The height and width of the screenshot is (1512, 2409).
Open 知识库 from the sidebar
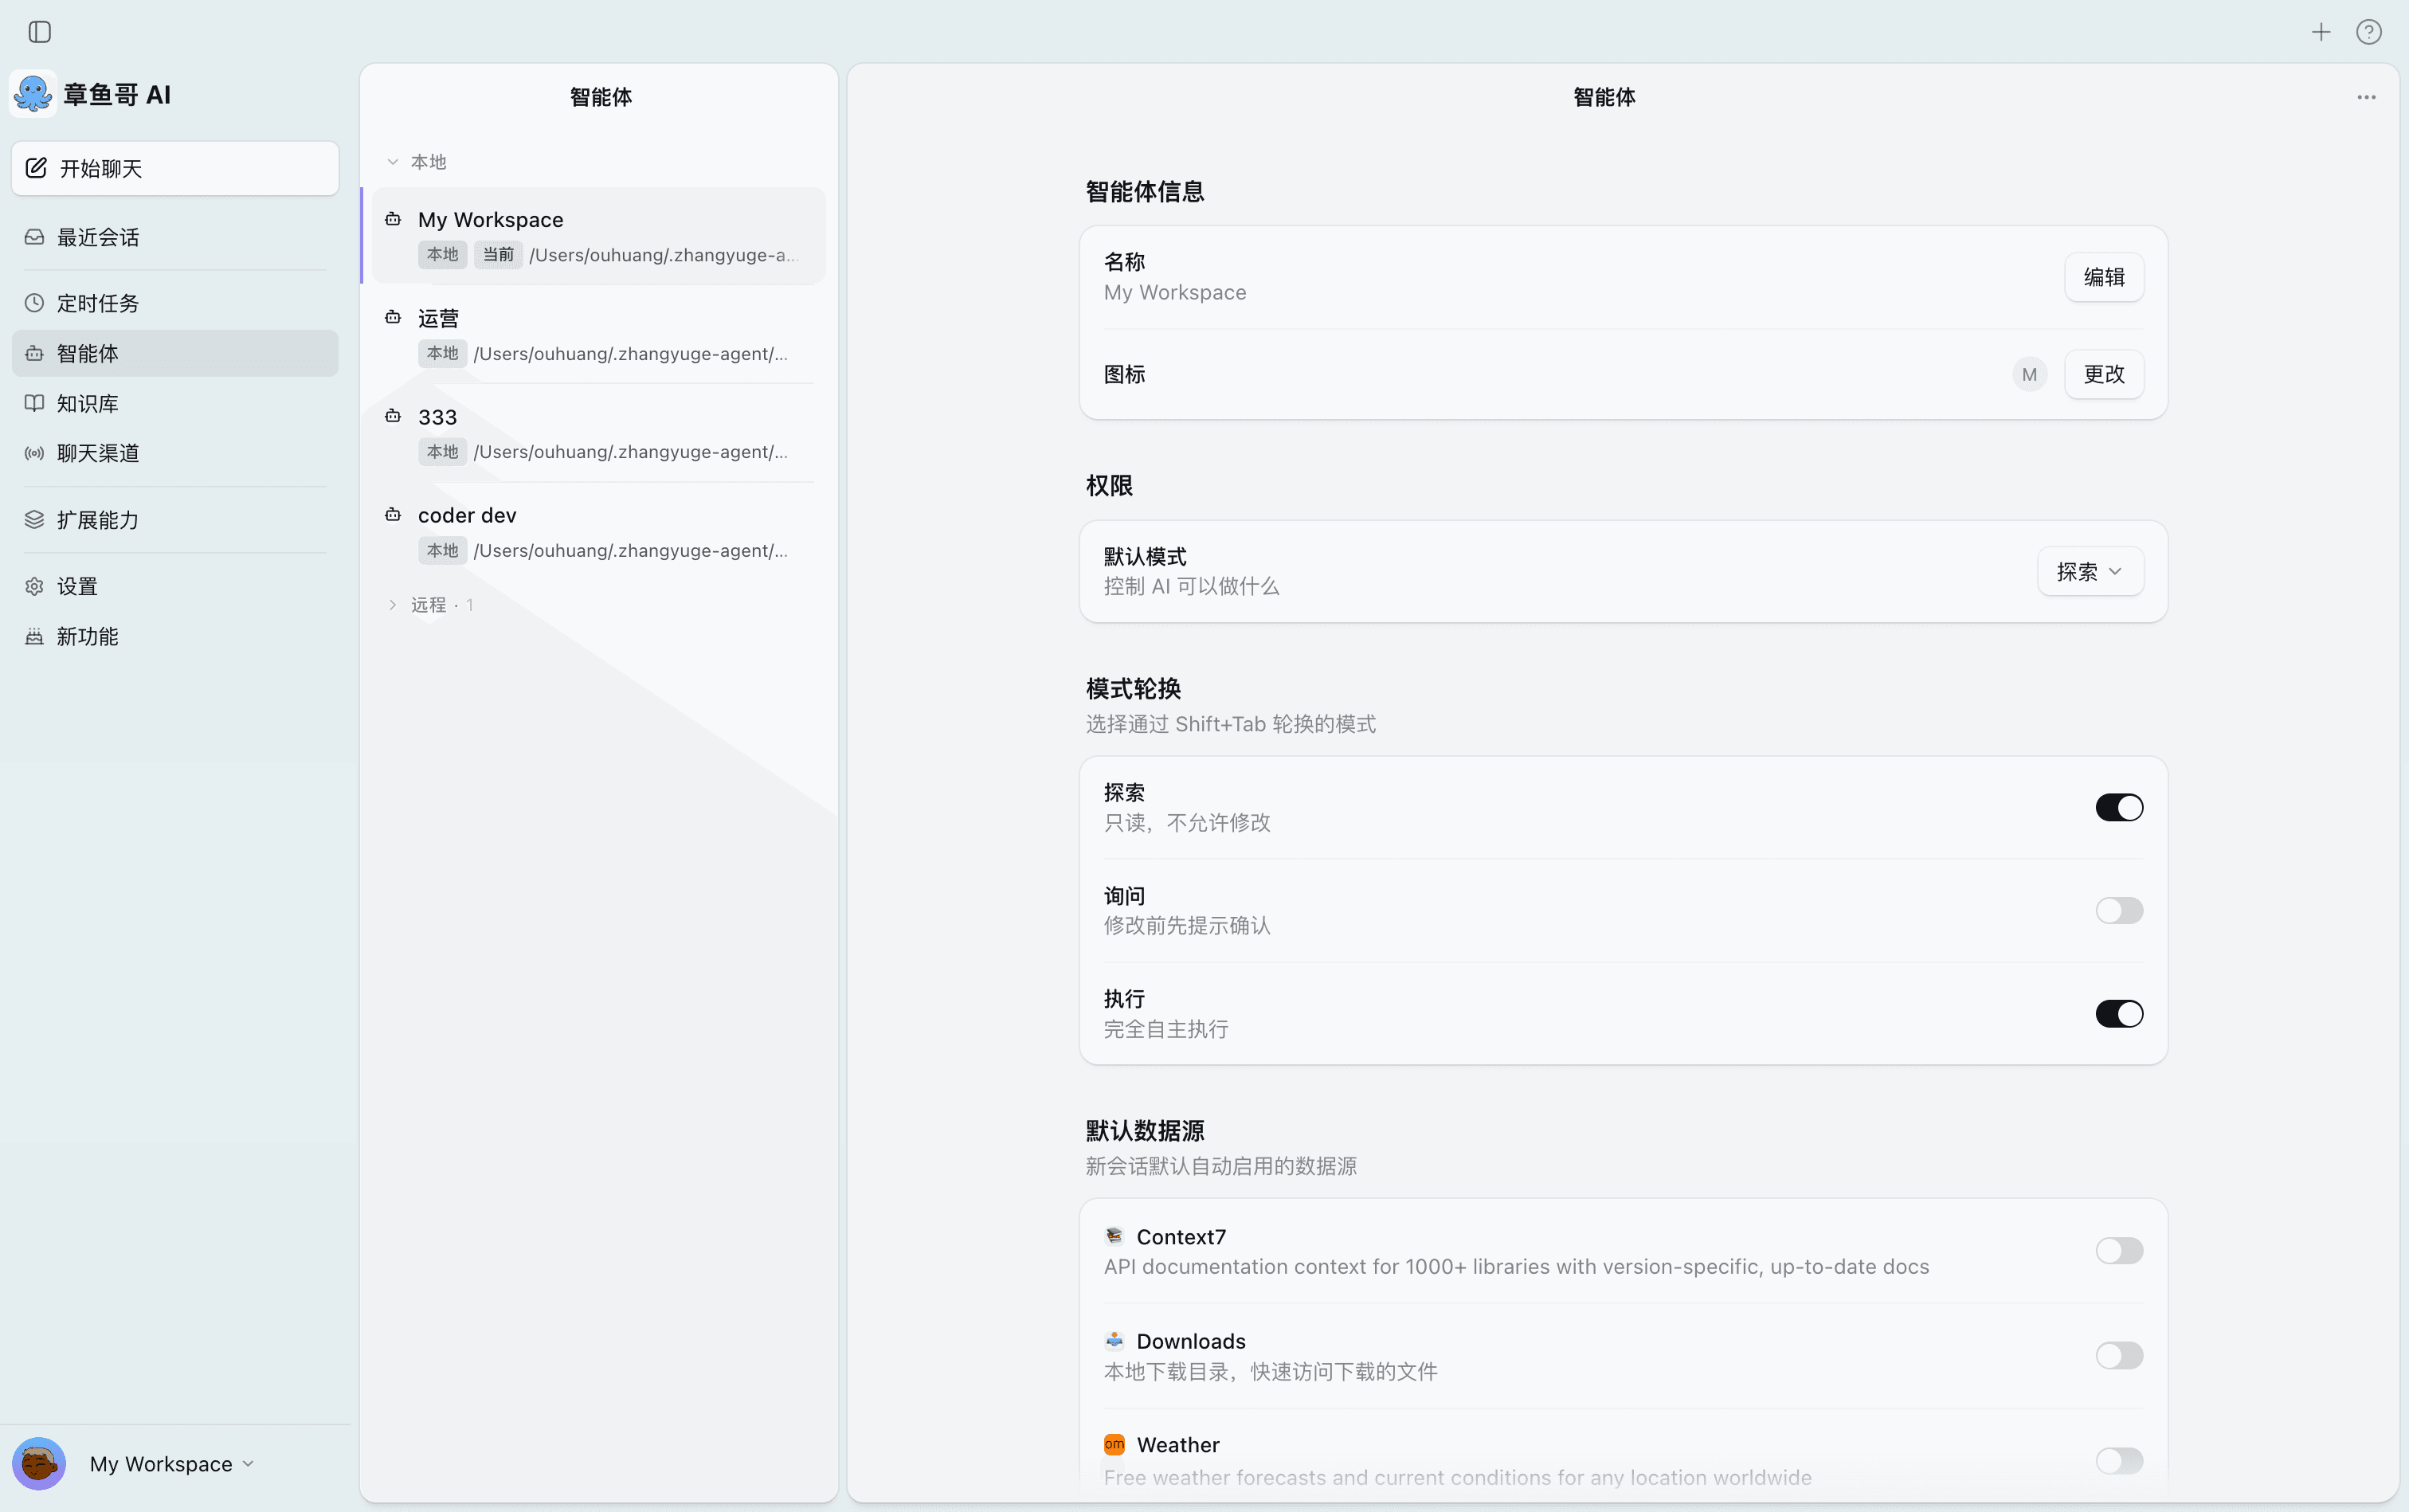coord(87,403)
